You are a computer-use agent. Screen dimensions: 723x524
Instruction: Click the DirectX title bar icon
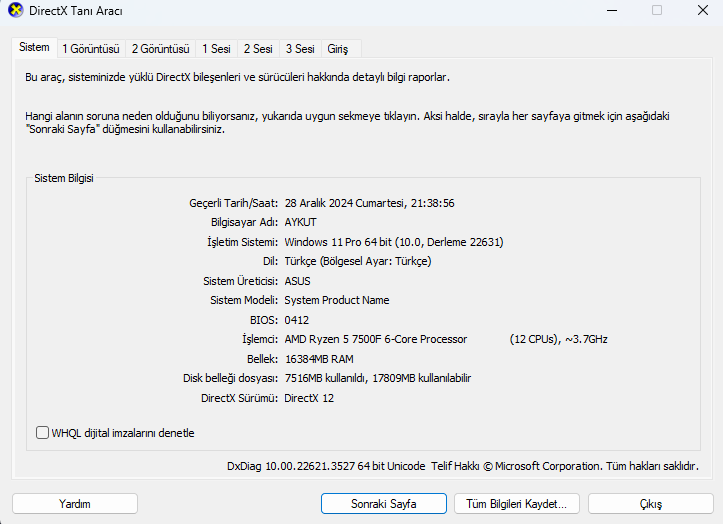pos(15,10)
